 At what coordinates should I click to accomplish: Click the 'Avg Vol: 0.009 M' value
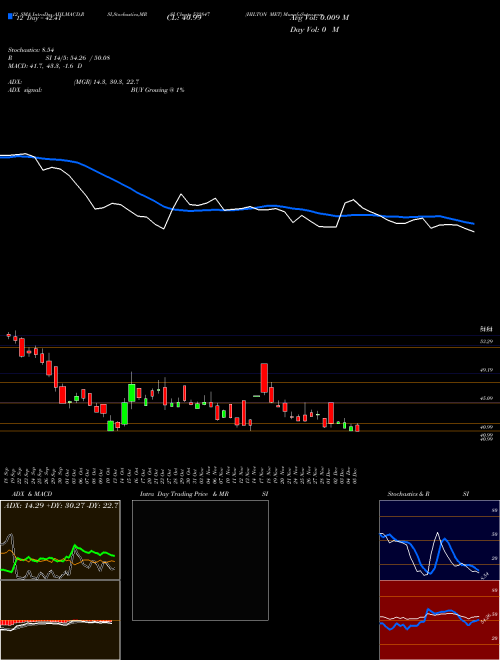coord(320,17)
